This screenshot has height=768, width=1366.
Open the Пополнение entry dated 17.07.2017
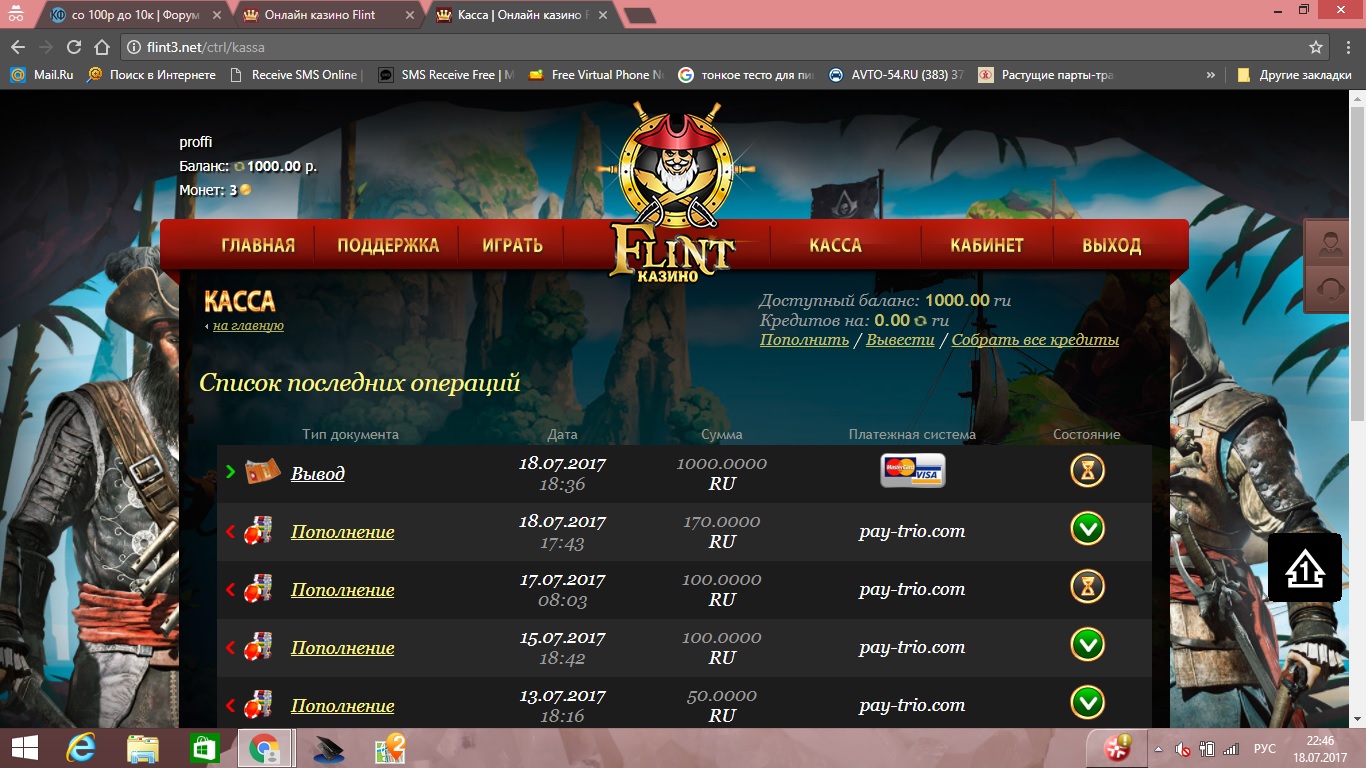[x=342, y=589]
